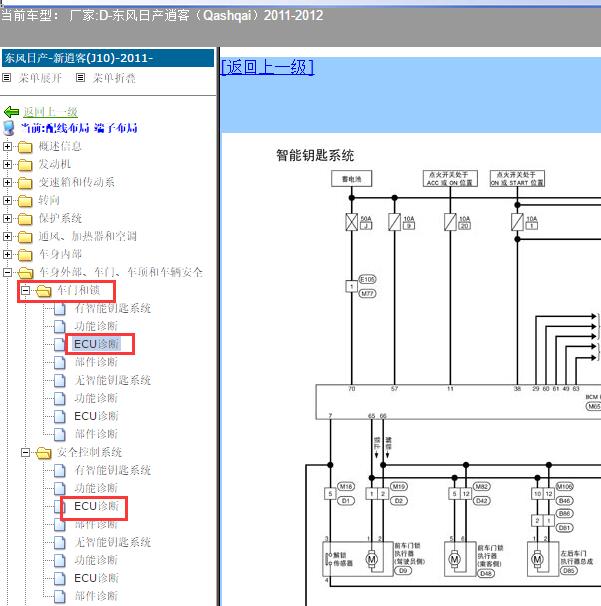Viewport: 601px width, 606px height.
Task: Expand the 发动机 folder node
Action: point(7,164)
